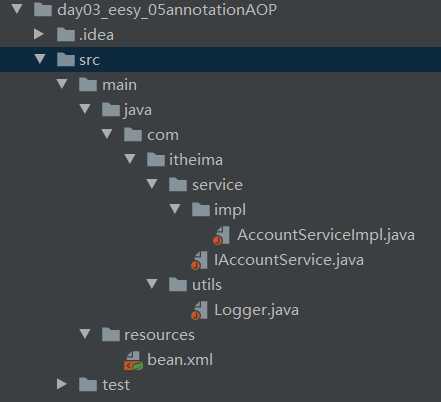Screen dimensions: 441x402
Task: Click the AccountServiceImpl.java file icon
Action: (221, 235)
